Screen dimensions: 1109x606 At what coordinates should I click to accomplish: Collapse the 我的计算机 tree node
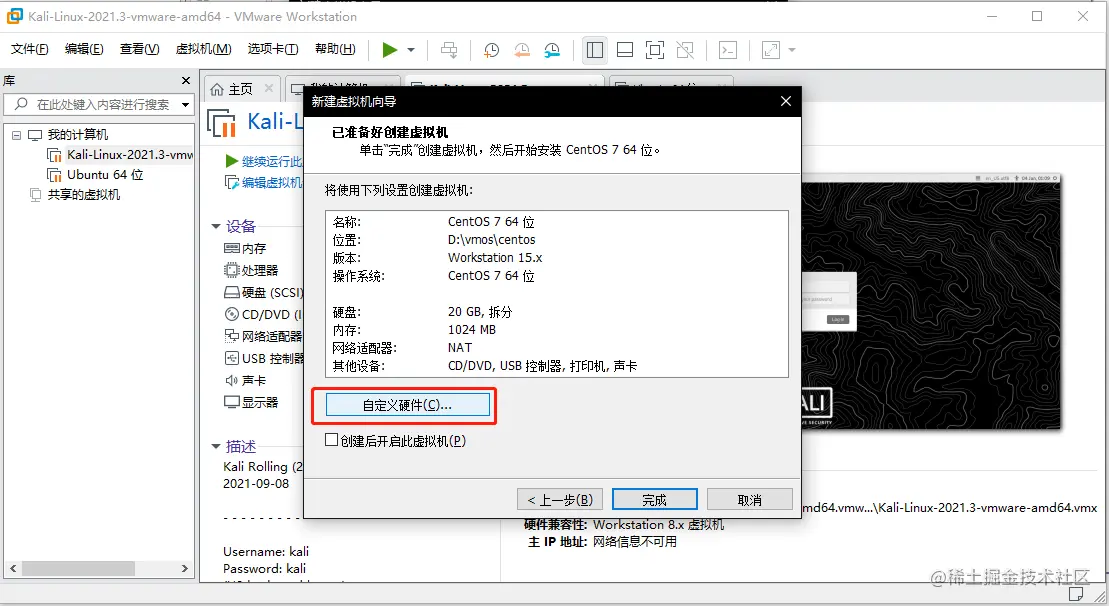click(x=16, y=134)
